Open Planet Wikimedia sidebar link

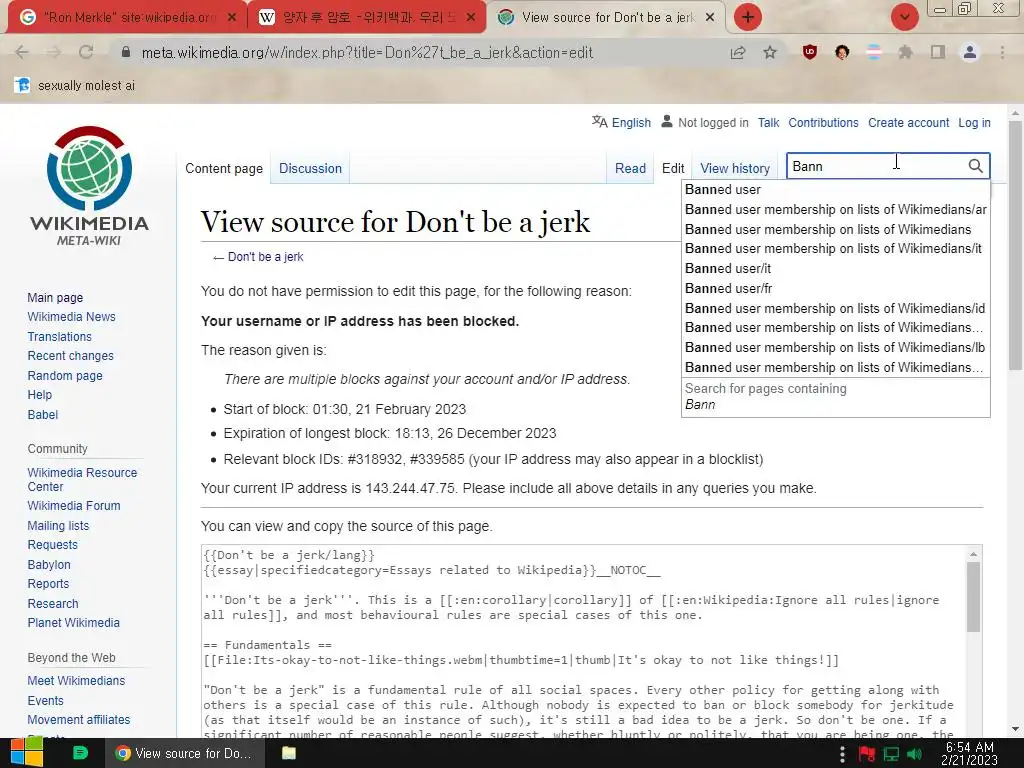pyautogui.click(x=73, y=623)
